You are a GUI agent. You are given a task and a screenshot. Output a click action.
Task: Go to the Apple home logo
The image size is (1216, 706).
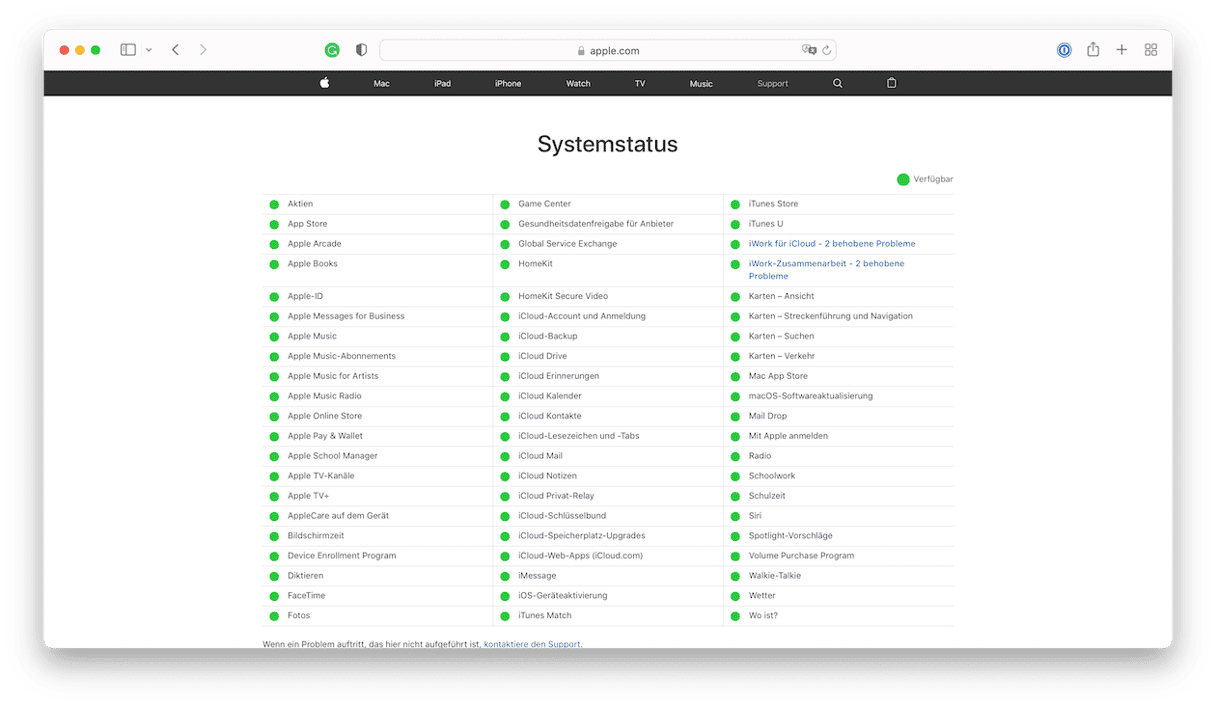point(325,83)
